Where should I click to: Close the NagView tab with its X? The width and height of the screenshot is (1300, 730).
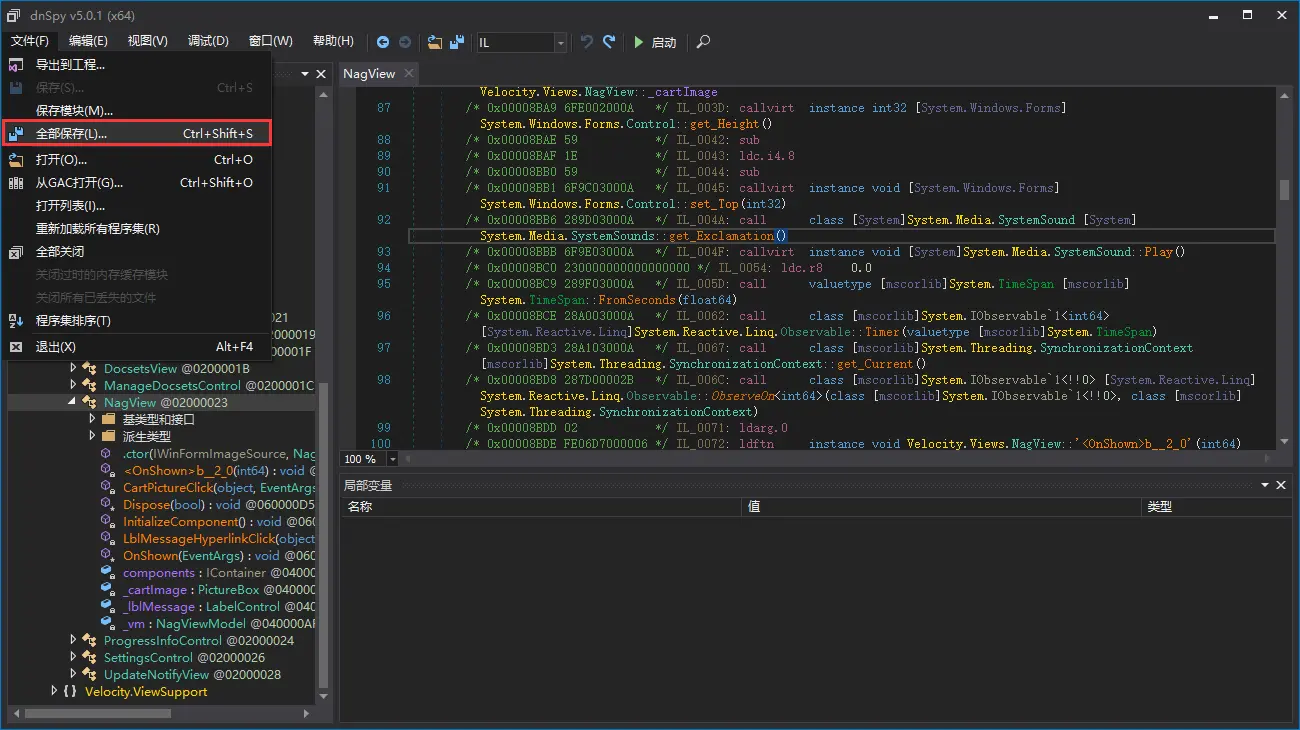tap(410, 73)
